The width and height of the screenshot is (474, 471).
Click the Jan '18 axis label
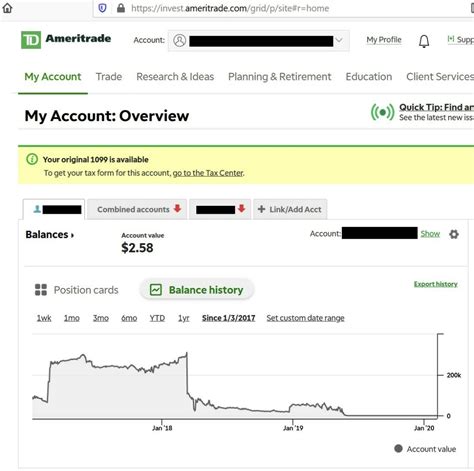coord(162,428)
